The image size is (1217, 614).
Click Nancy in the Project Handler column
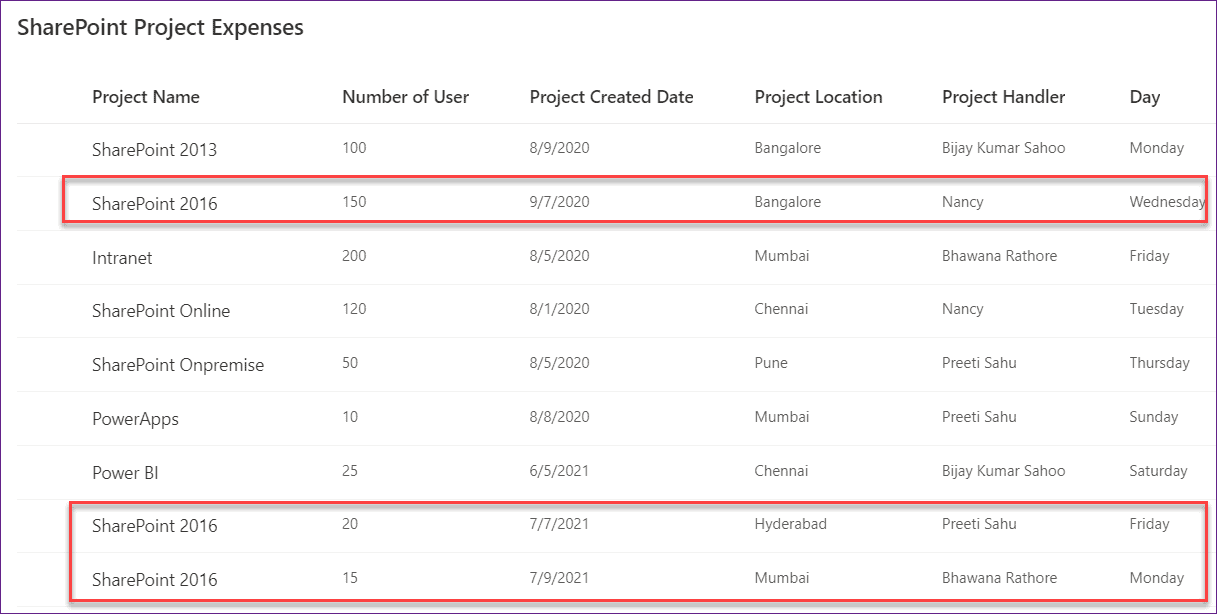pyautogui.click(x=962, y=201)
